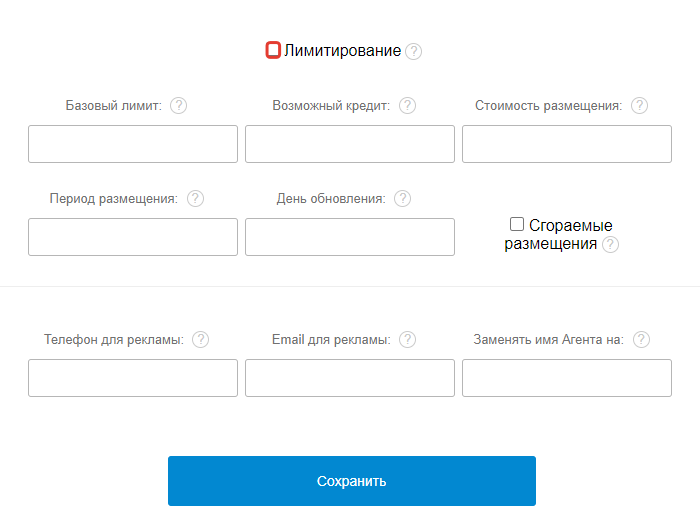Show help for Сгораемые размещения
Image resolution: width=700 pixels, height=527 pixels.
610,244
